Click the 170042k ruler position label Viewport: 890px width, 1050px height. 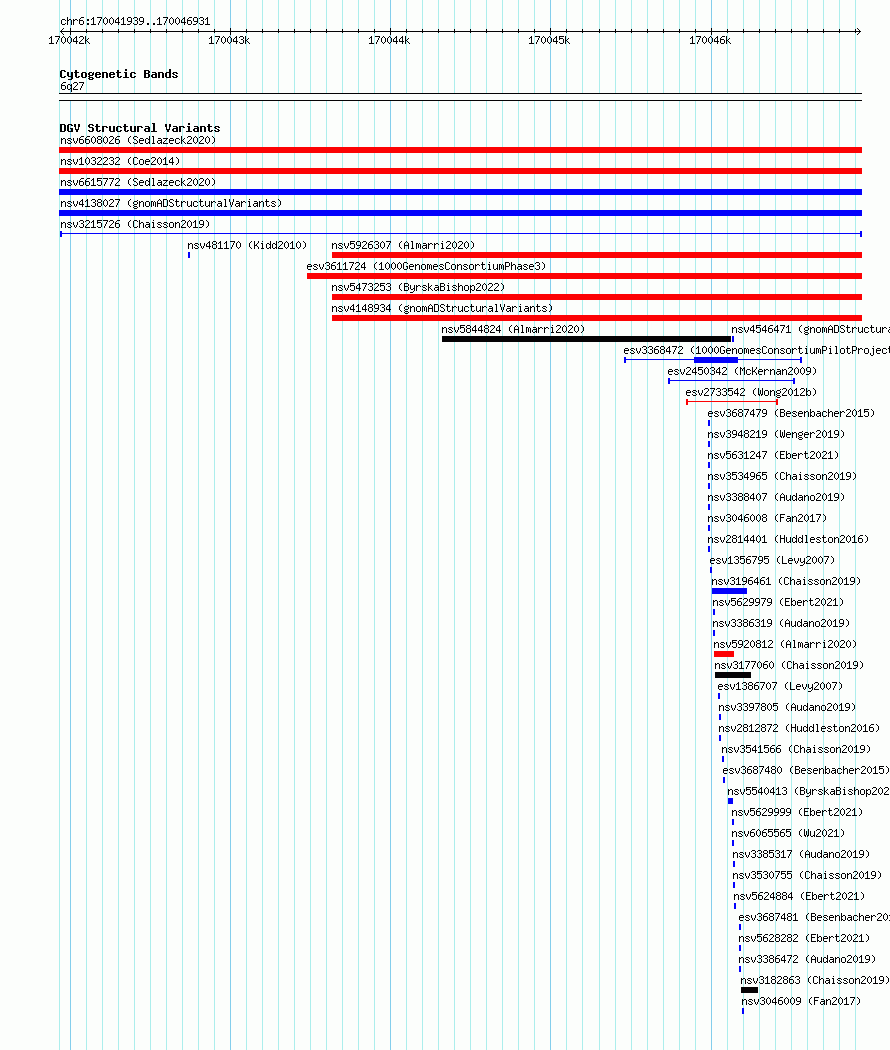[69, 40]
